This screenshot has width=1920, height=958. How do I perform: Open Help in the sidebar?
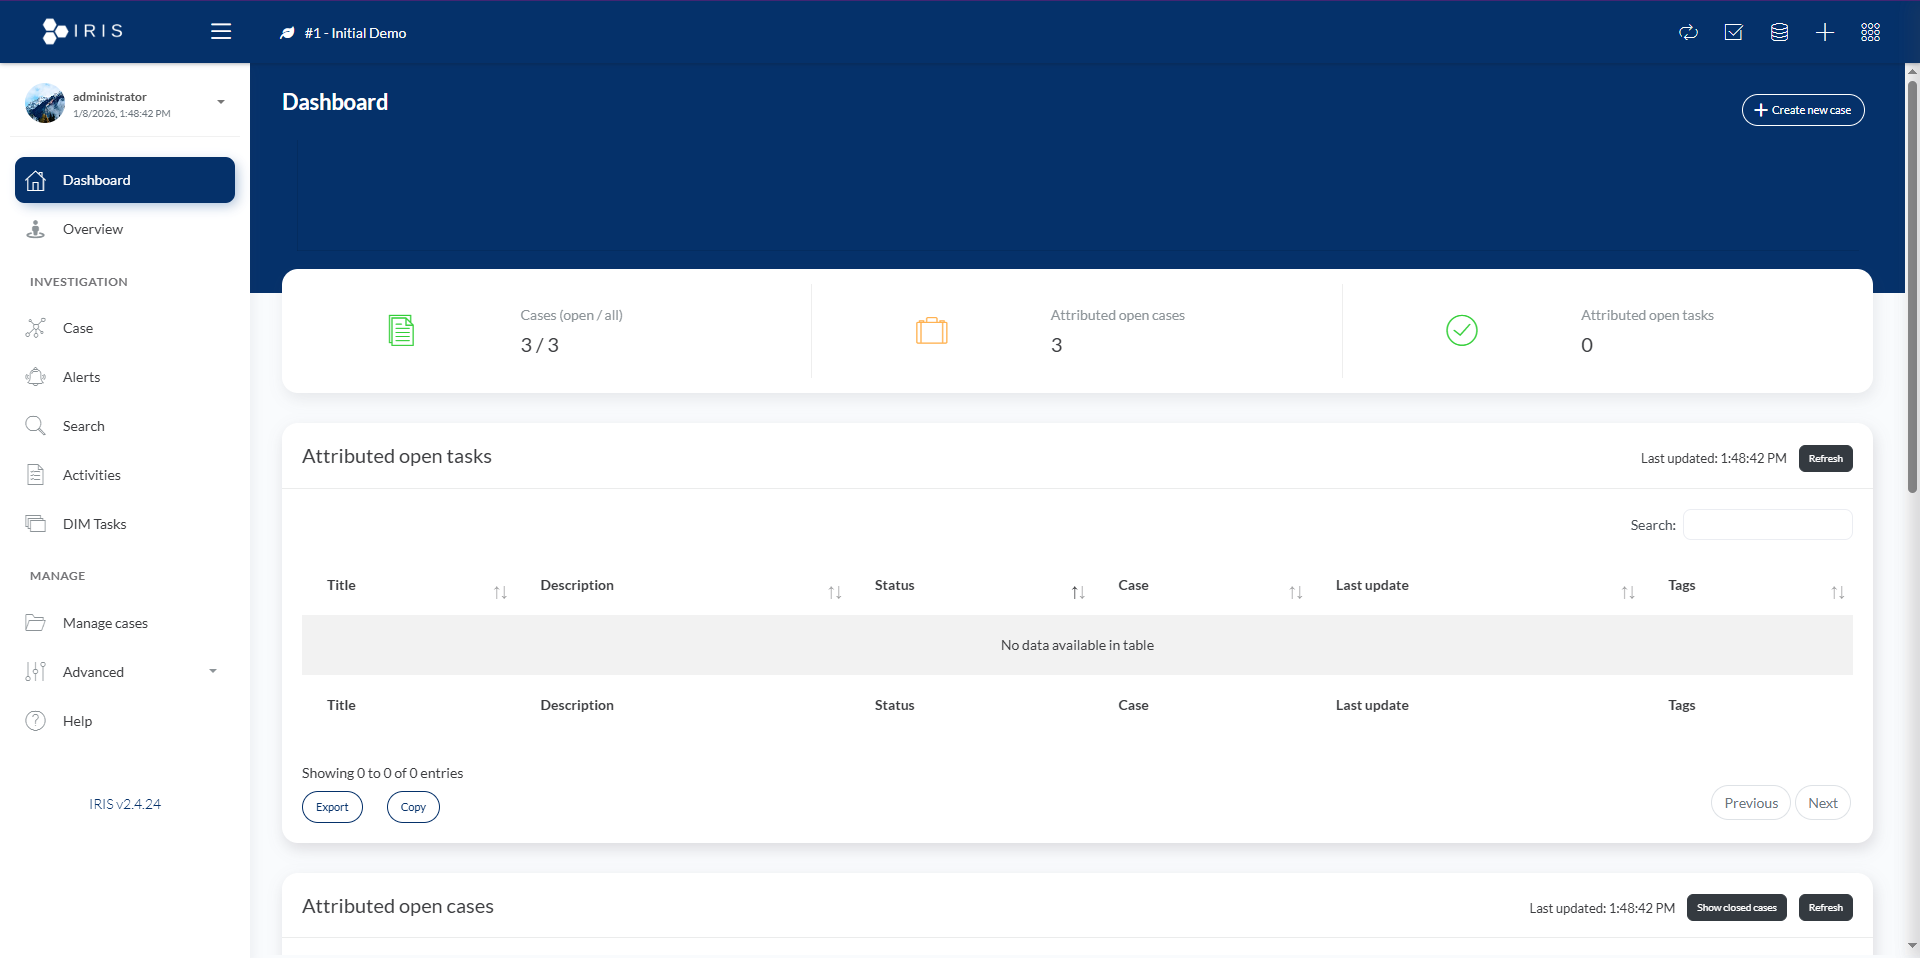coord(125,721)
